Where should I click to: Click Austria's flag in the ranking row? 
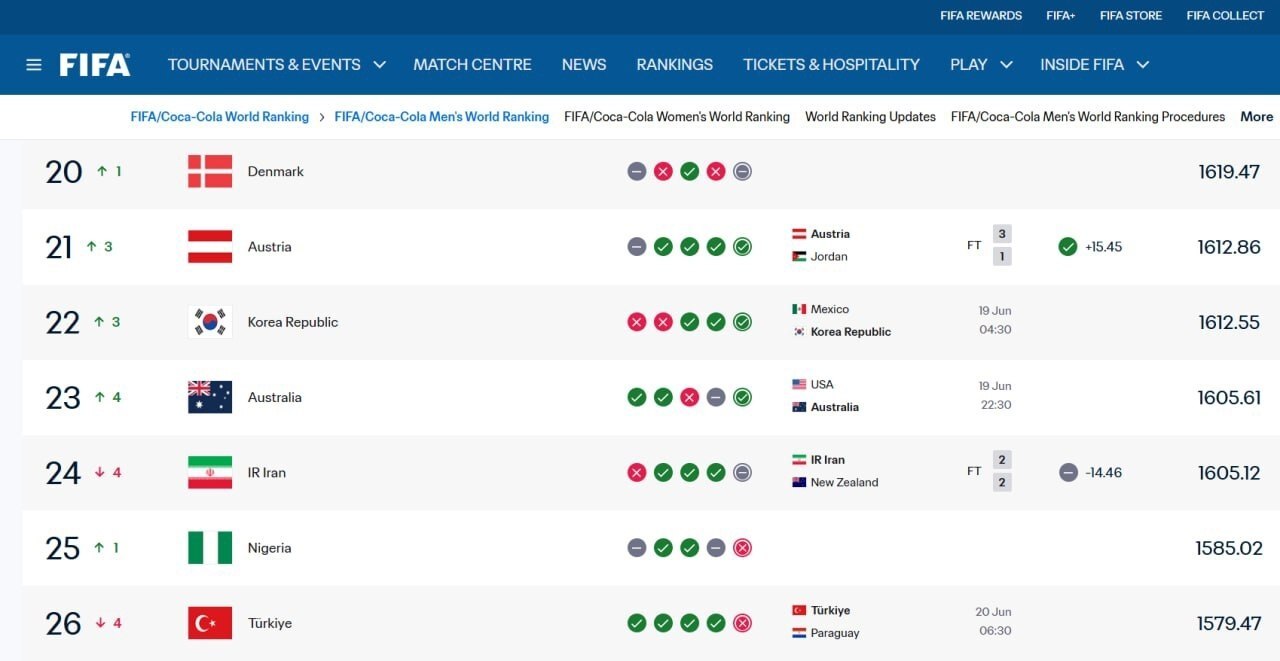click(210, 246)
